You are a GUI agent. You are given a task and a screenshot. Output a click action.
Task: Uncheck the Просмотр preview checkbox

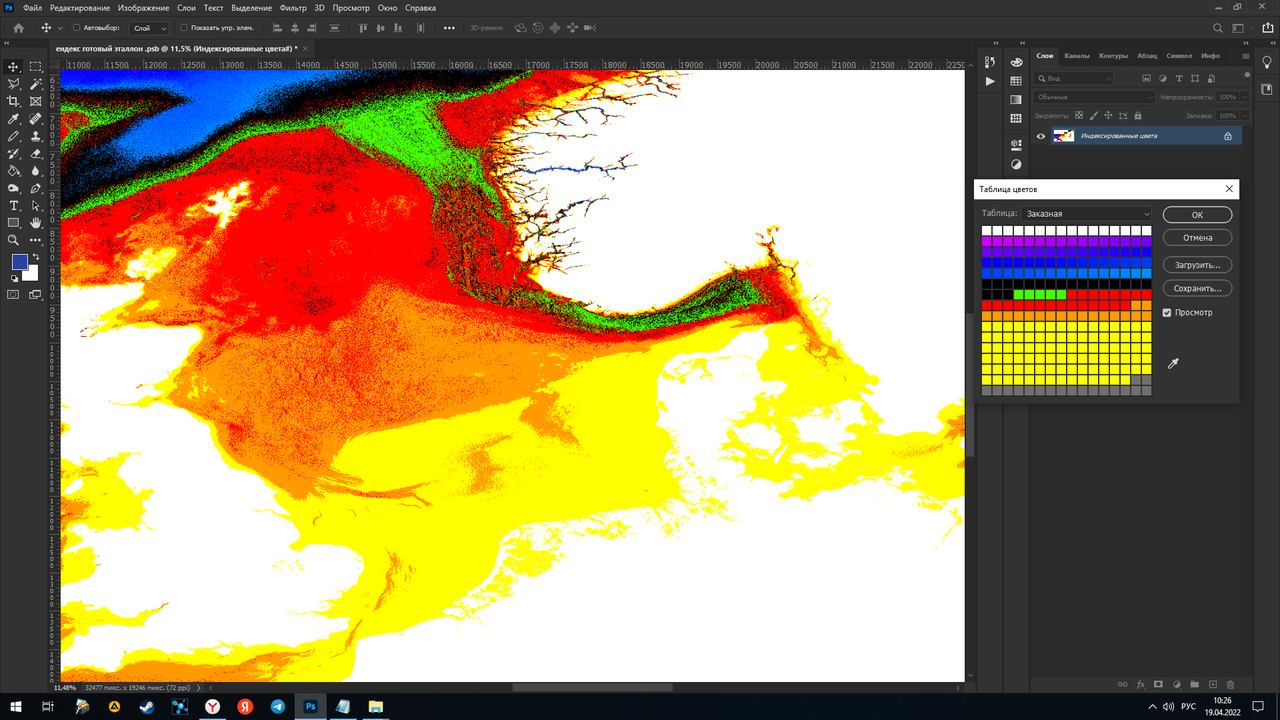(1167, 313)
